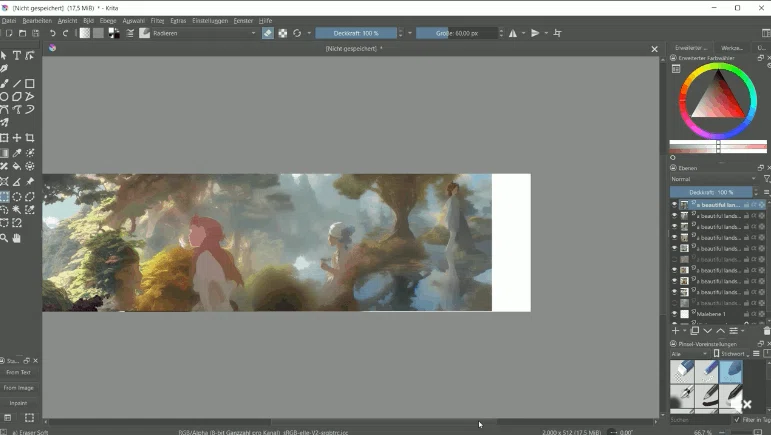The height and width of the screenshot is (435, 771).
Task: Duplicate the current layer
Action: (x=695, y=331)
